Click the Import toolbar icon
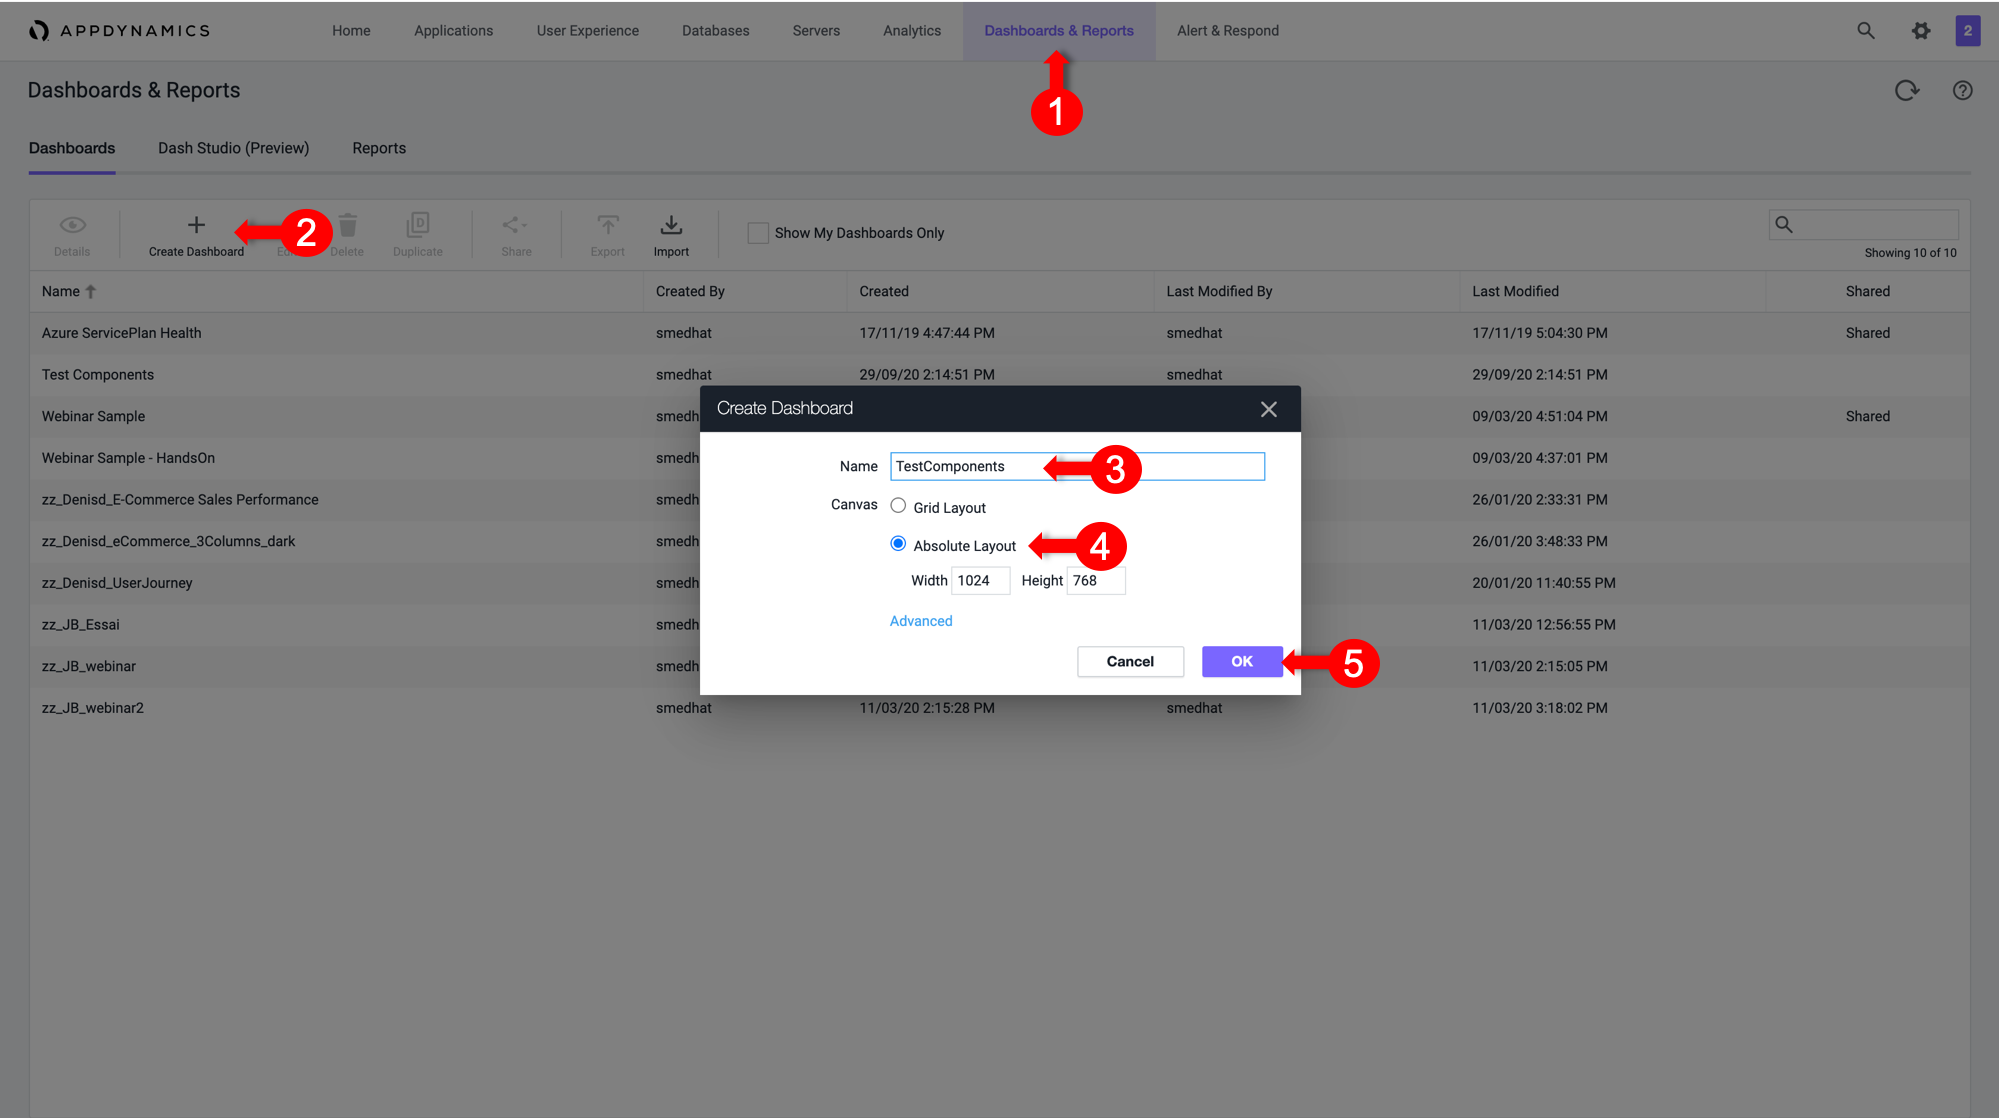Viewport: 1999px width, 1118px height. (671, 225)
